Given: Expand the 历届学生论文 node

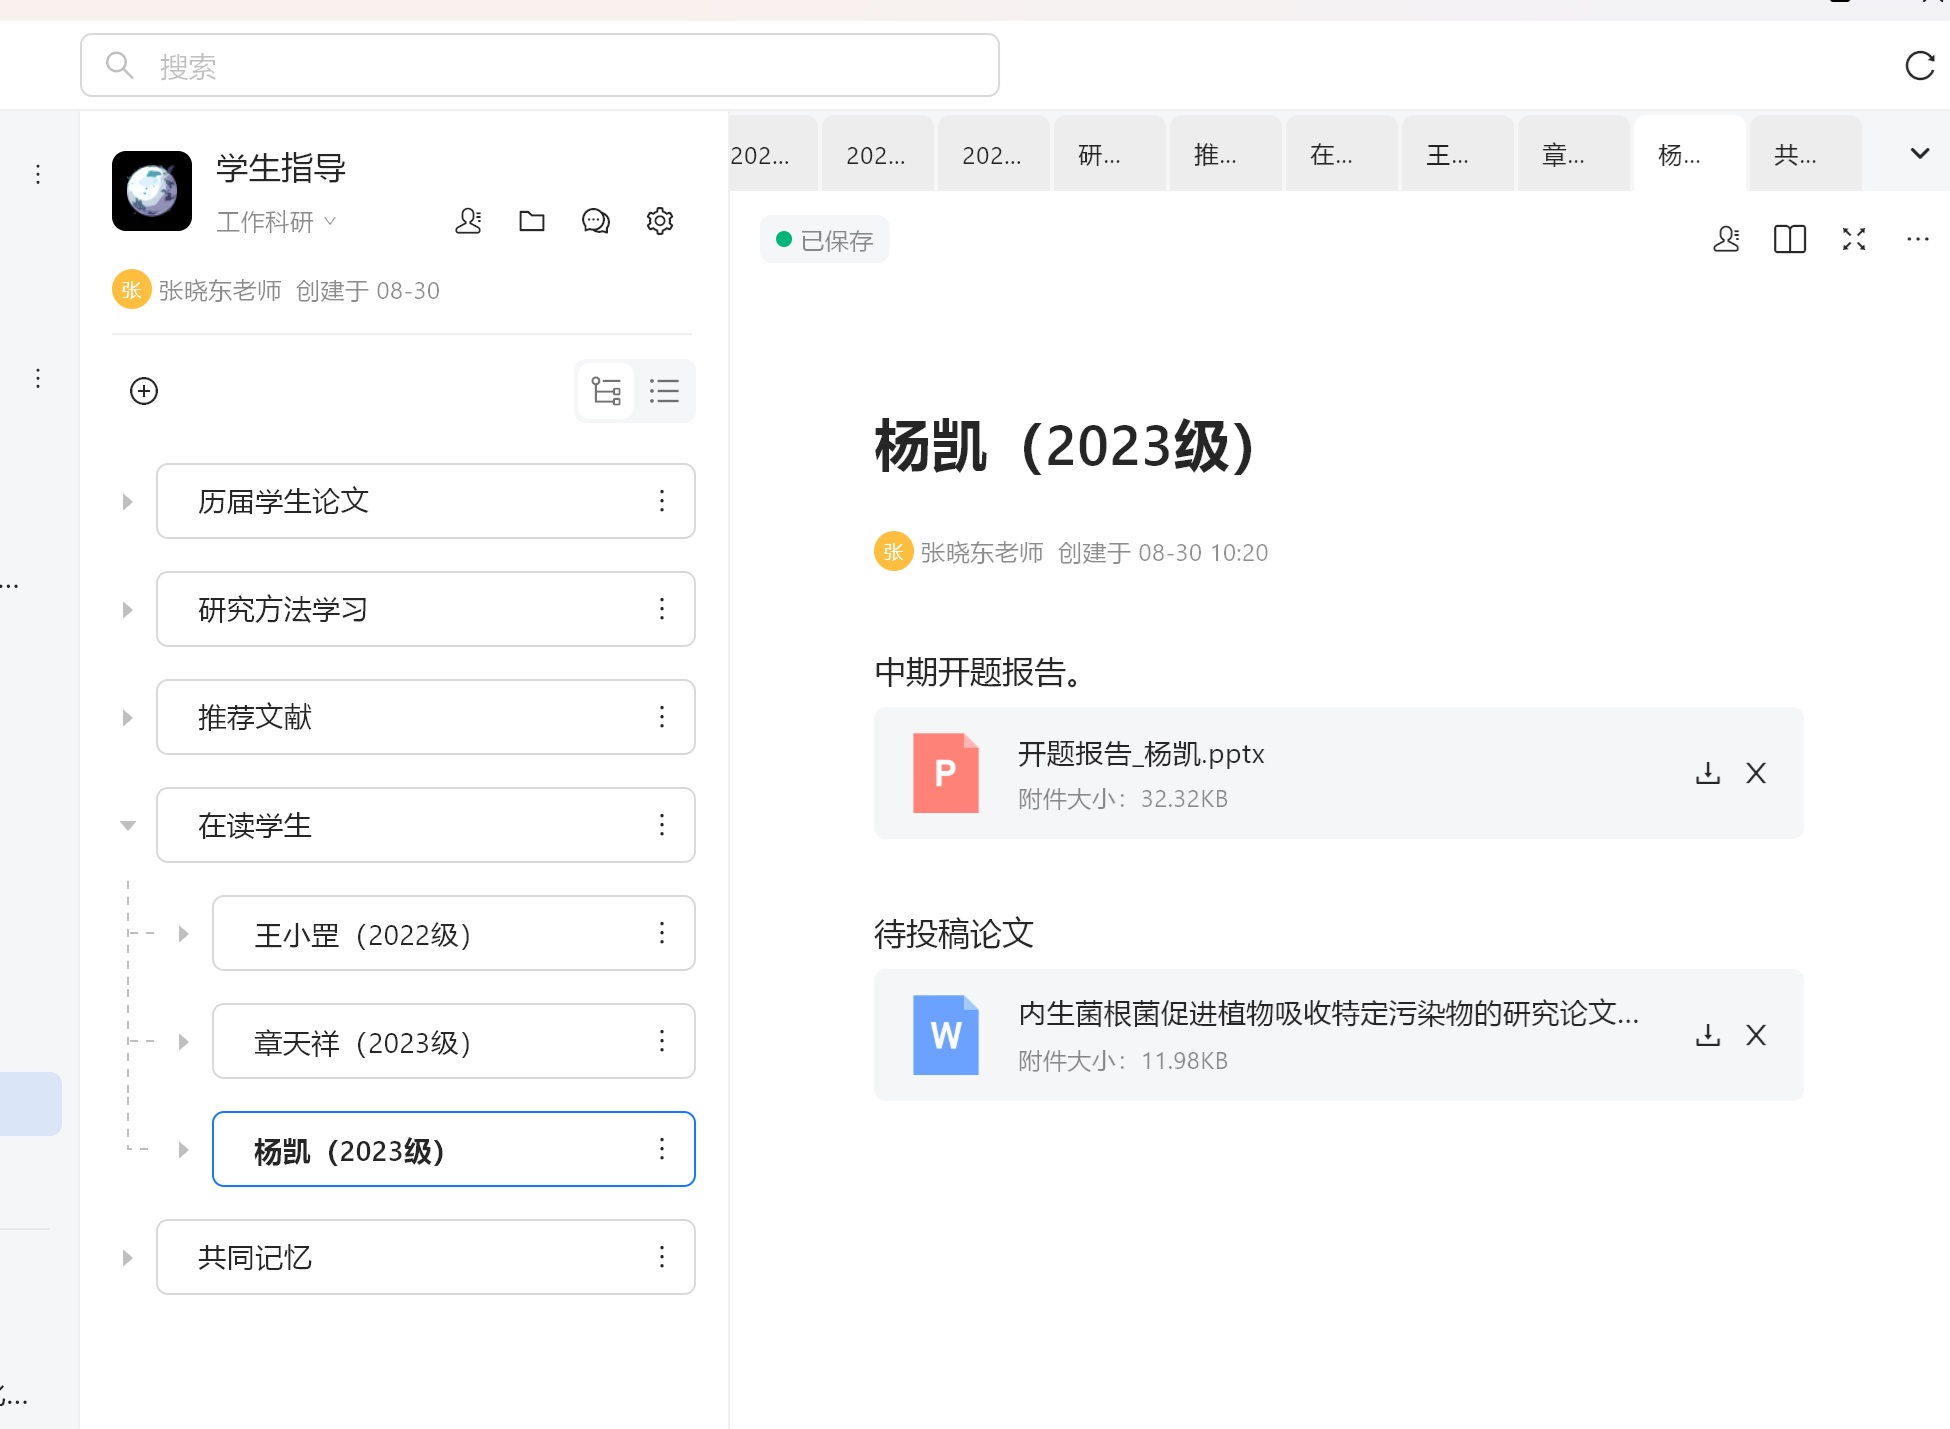Looking at the screenshot, I should click(128, 501).
